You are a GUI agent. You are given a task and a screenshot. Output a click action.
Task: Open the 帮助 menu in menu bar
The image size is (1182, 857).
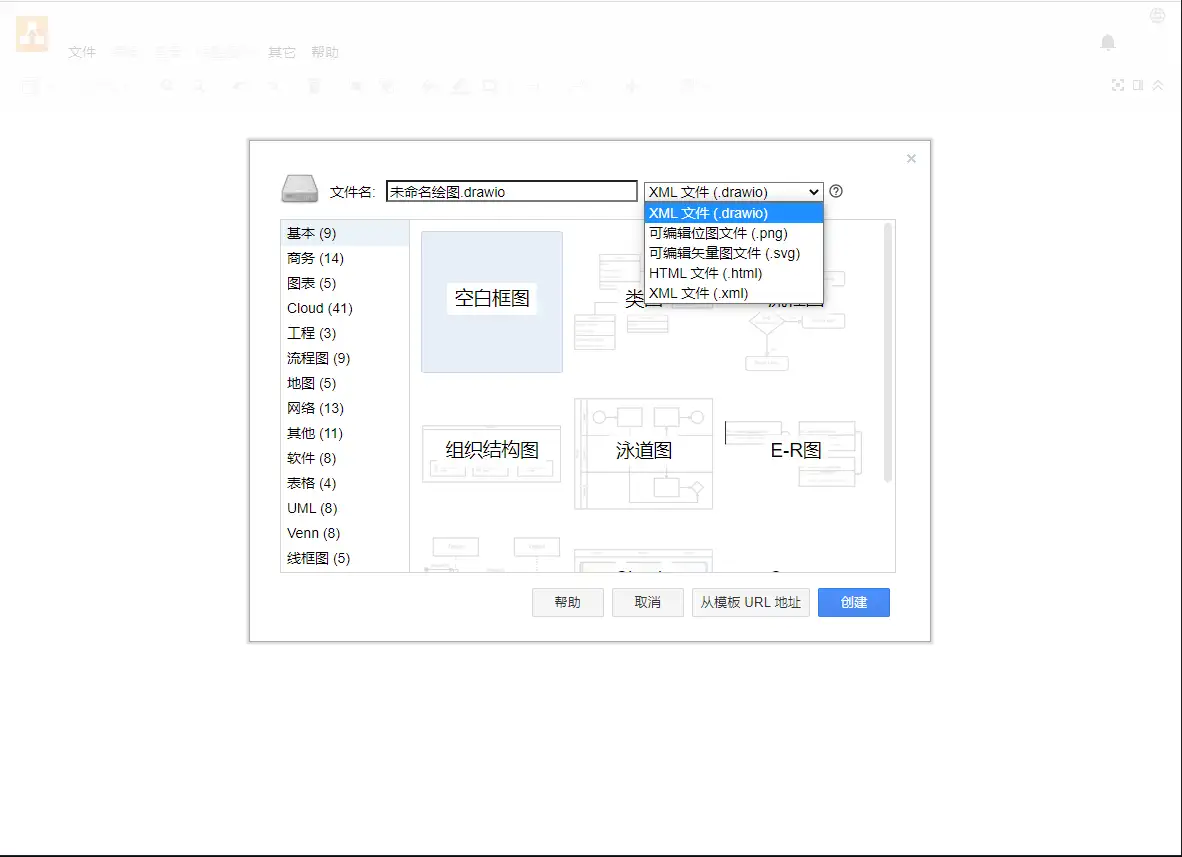pyautogui.click(x=325, y=52)
